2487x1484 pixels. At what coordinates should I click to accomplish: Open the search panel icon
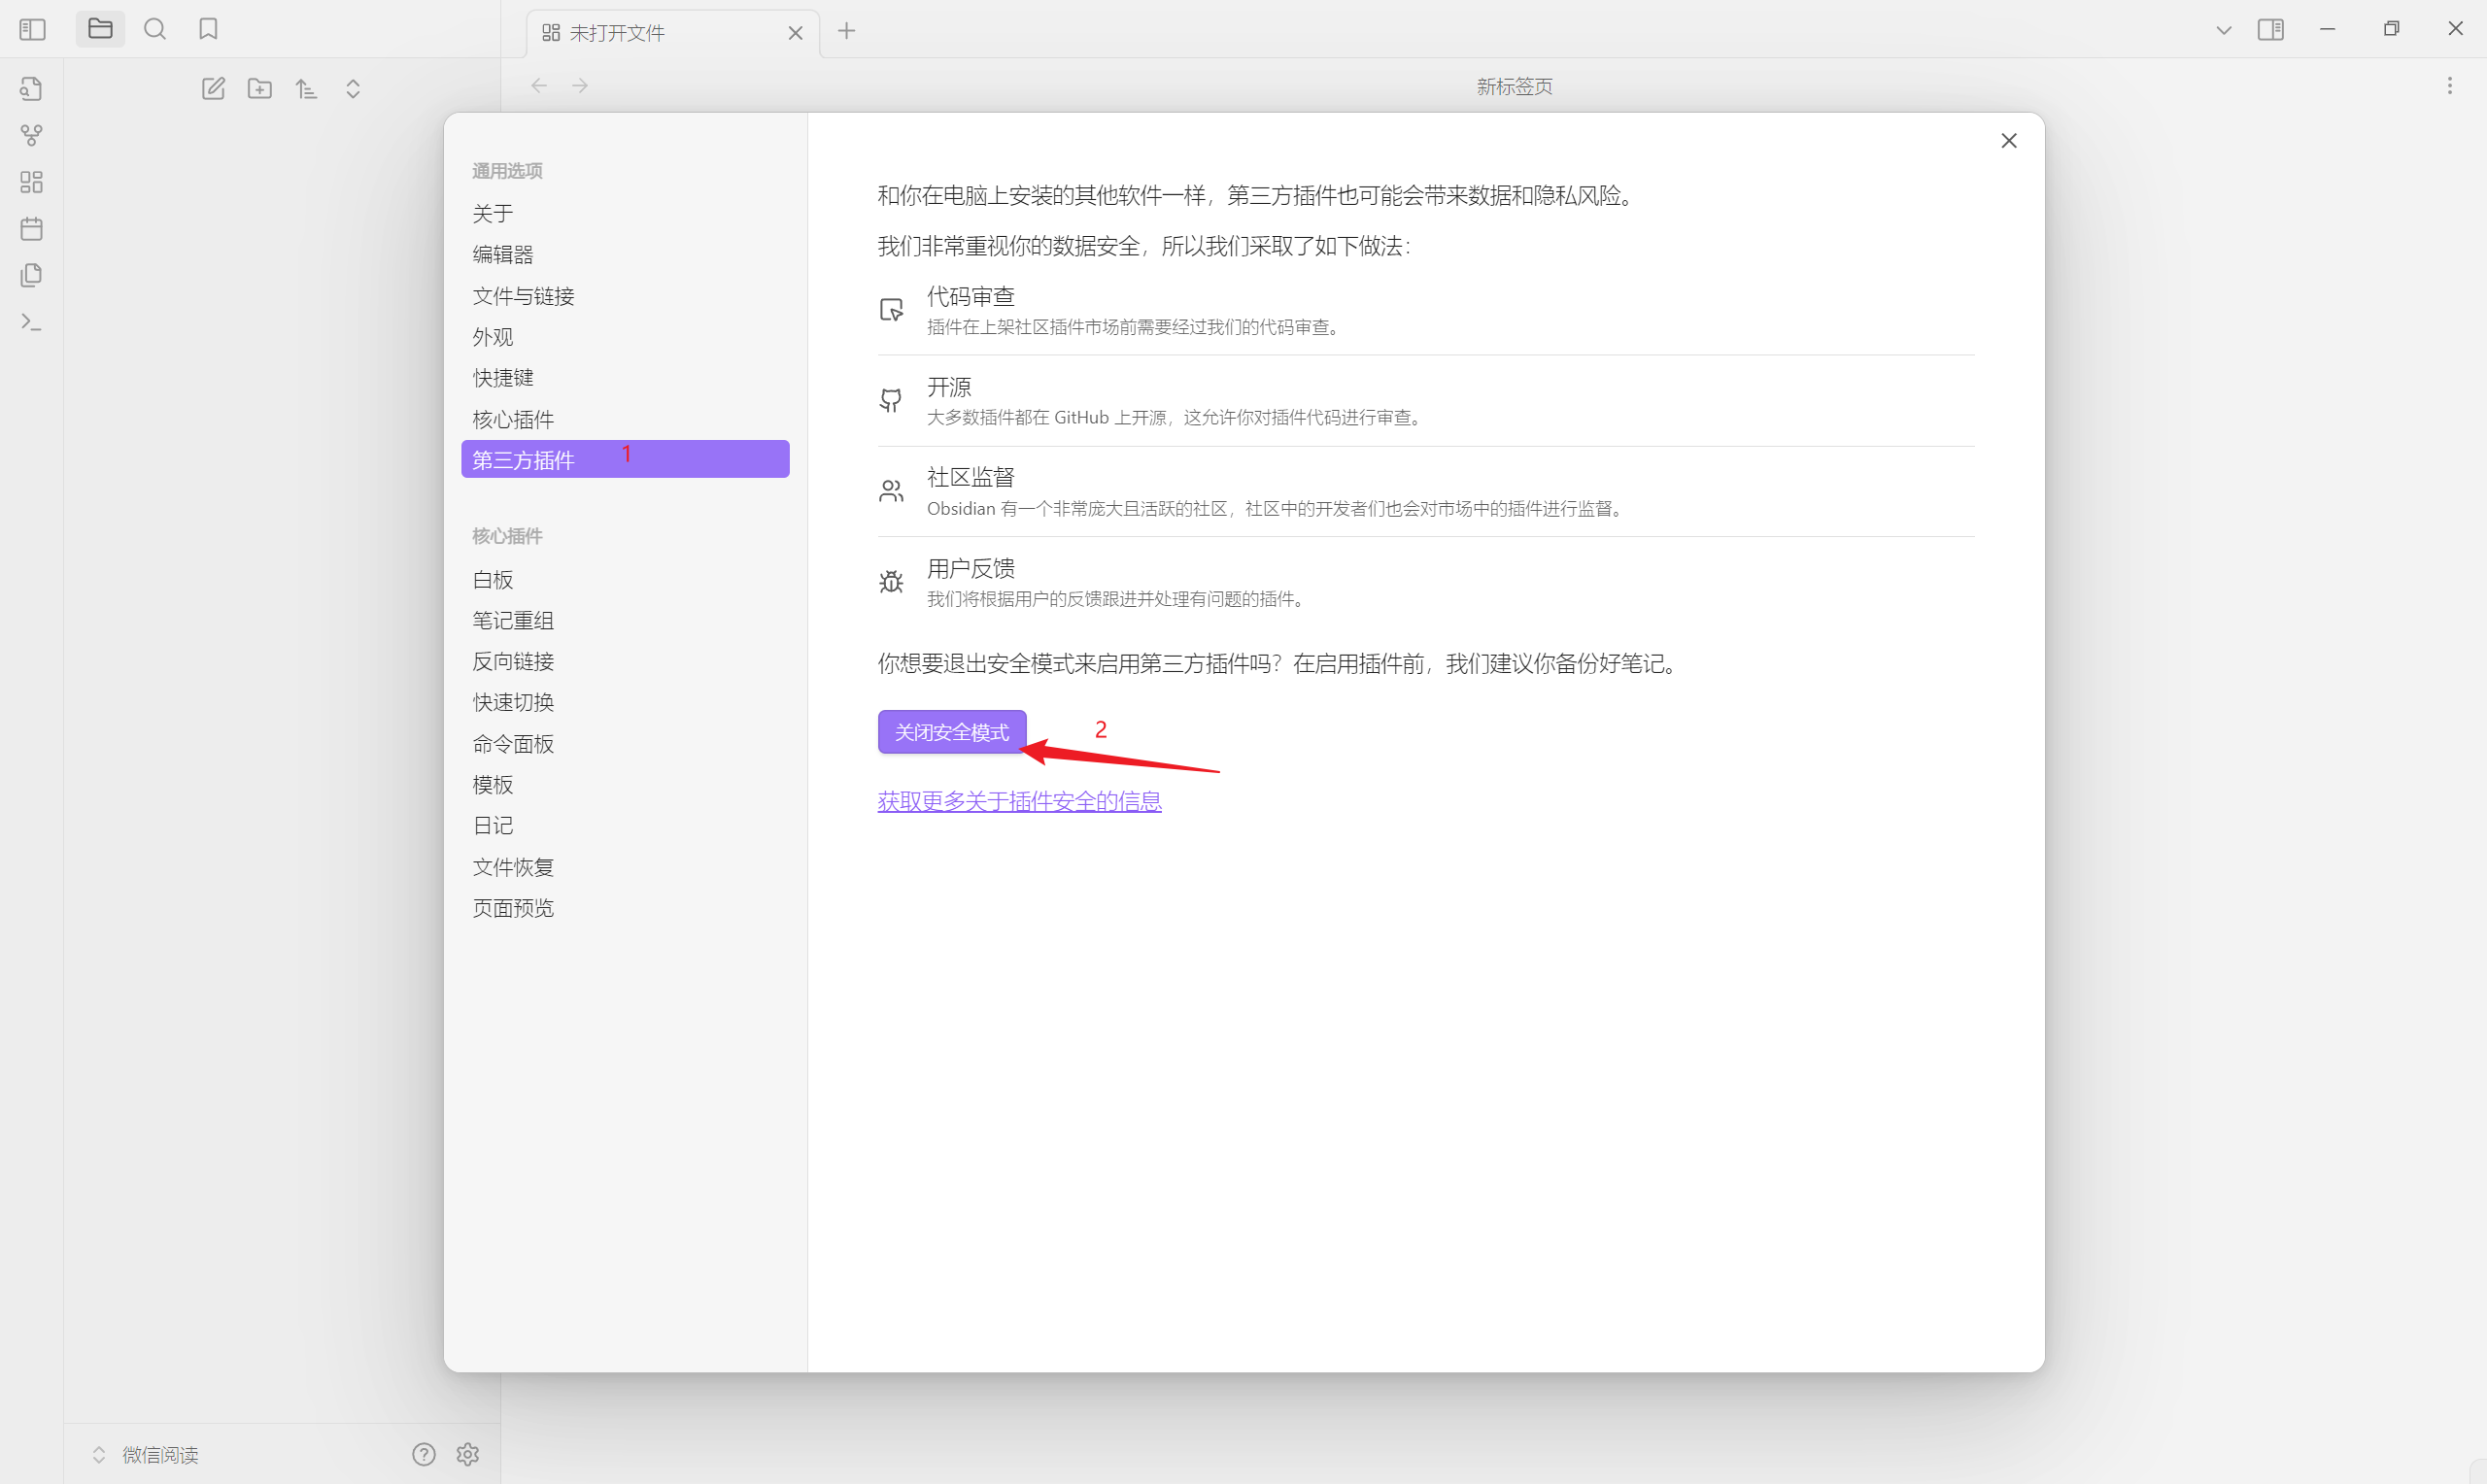coord(155,29)
